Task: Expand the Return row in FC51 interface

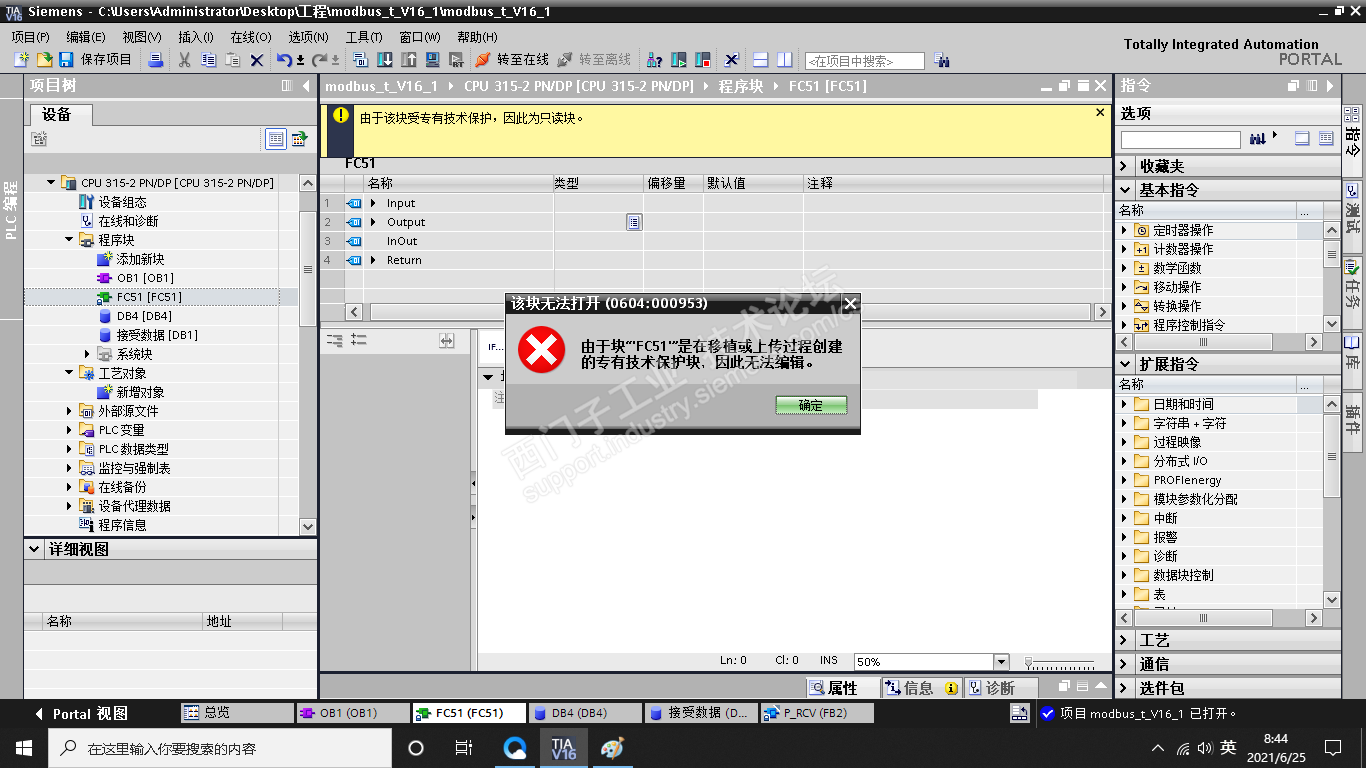Action: click(x=373, y=260)
